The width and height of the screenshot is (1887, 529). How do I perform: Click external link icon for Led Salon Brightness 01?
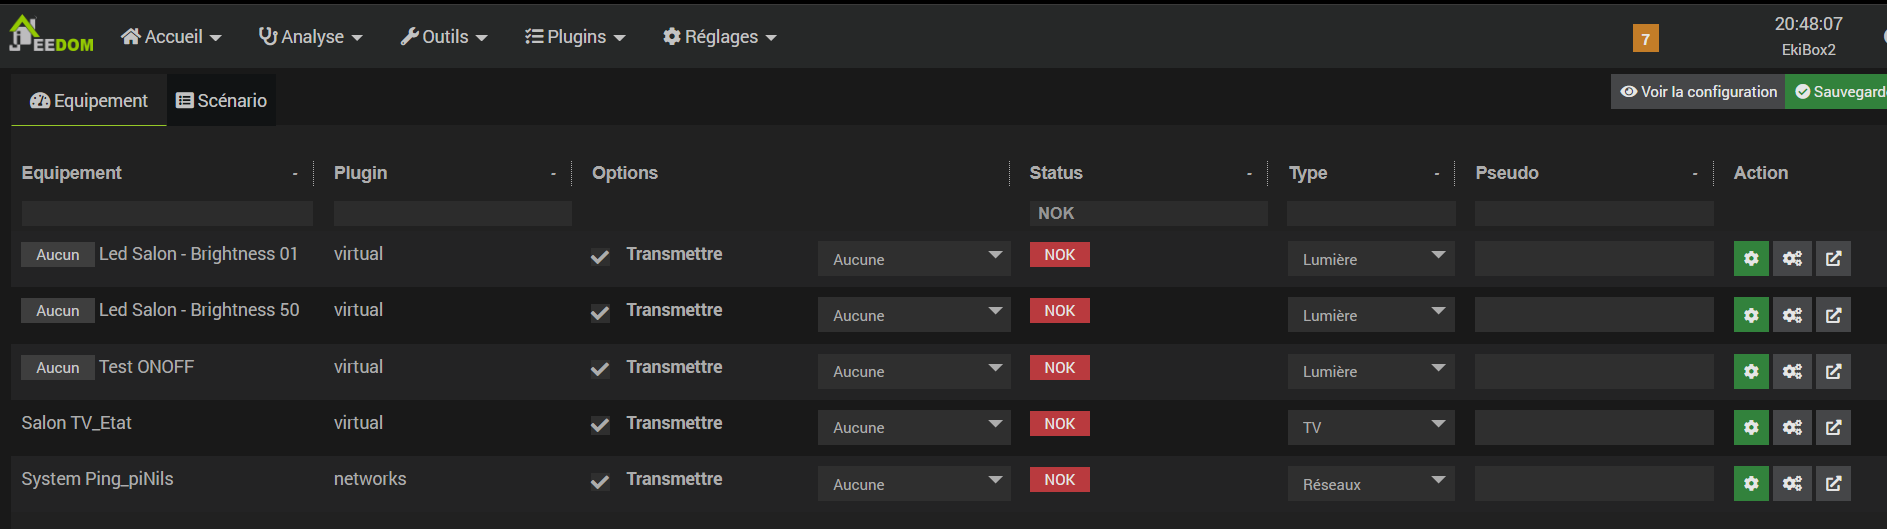1833,258
